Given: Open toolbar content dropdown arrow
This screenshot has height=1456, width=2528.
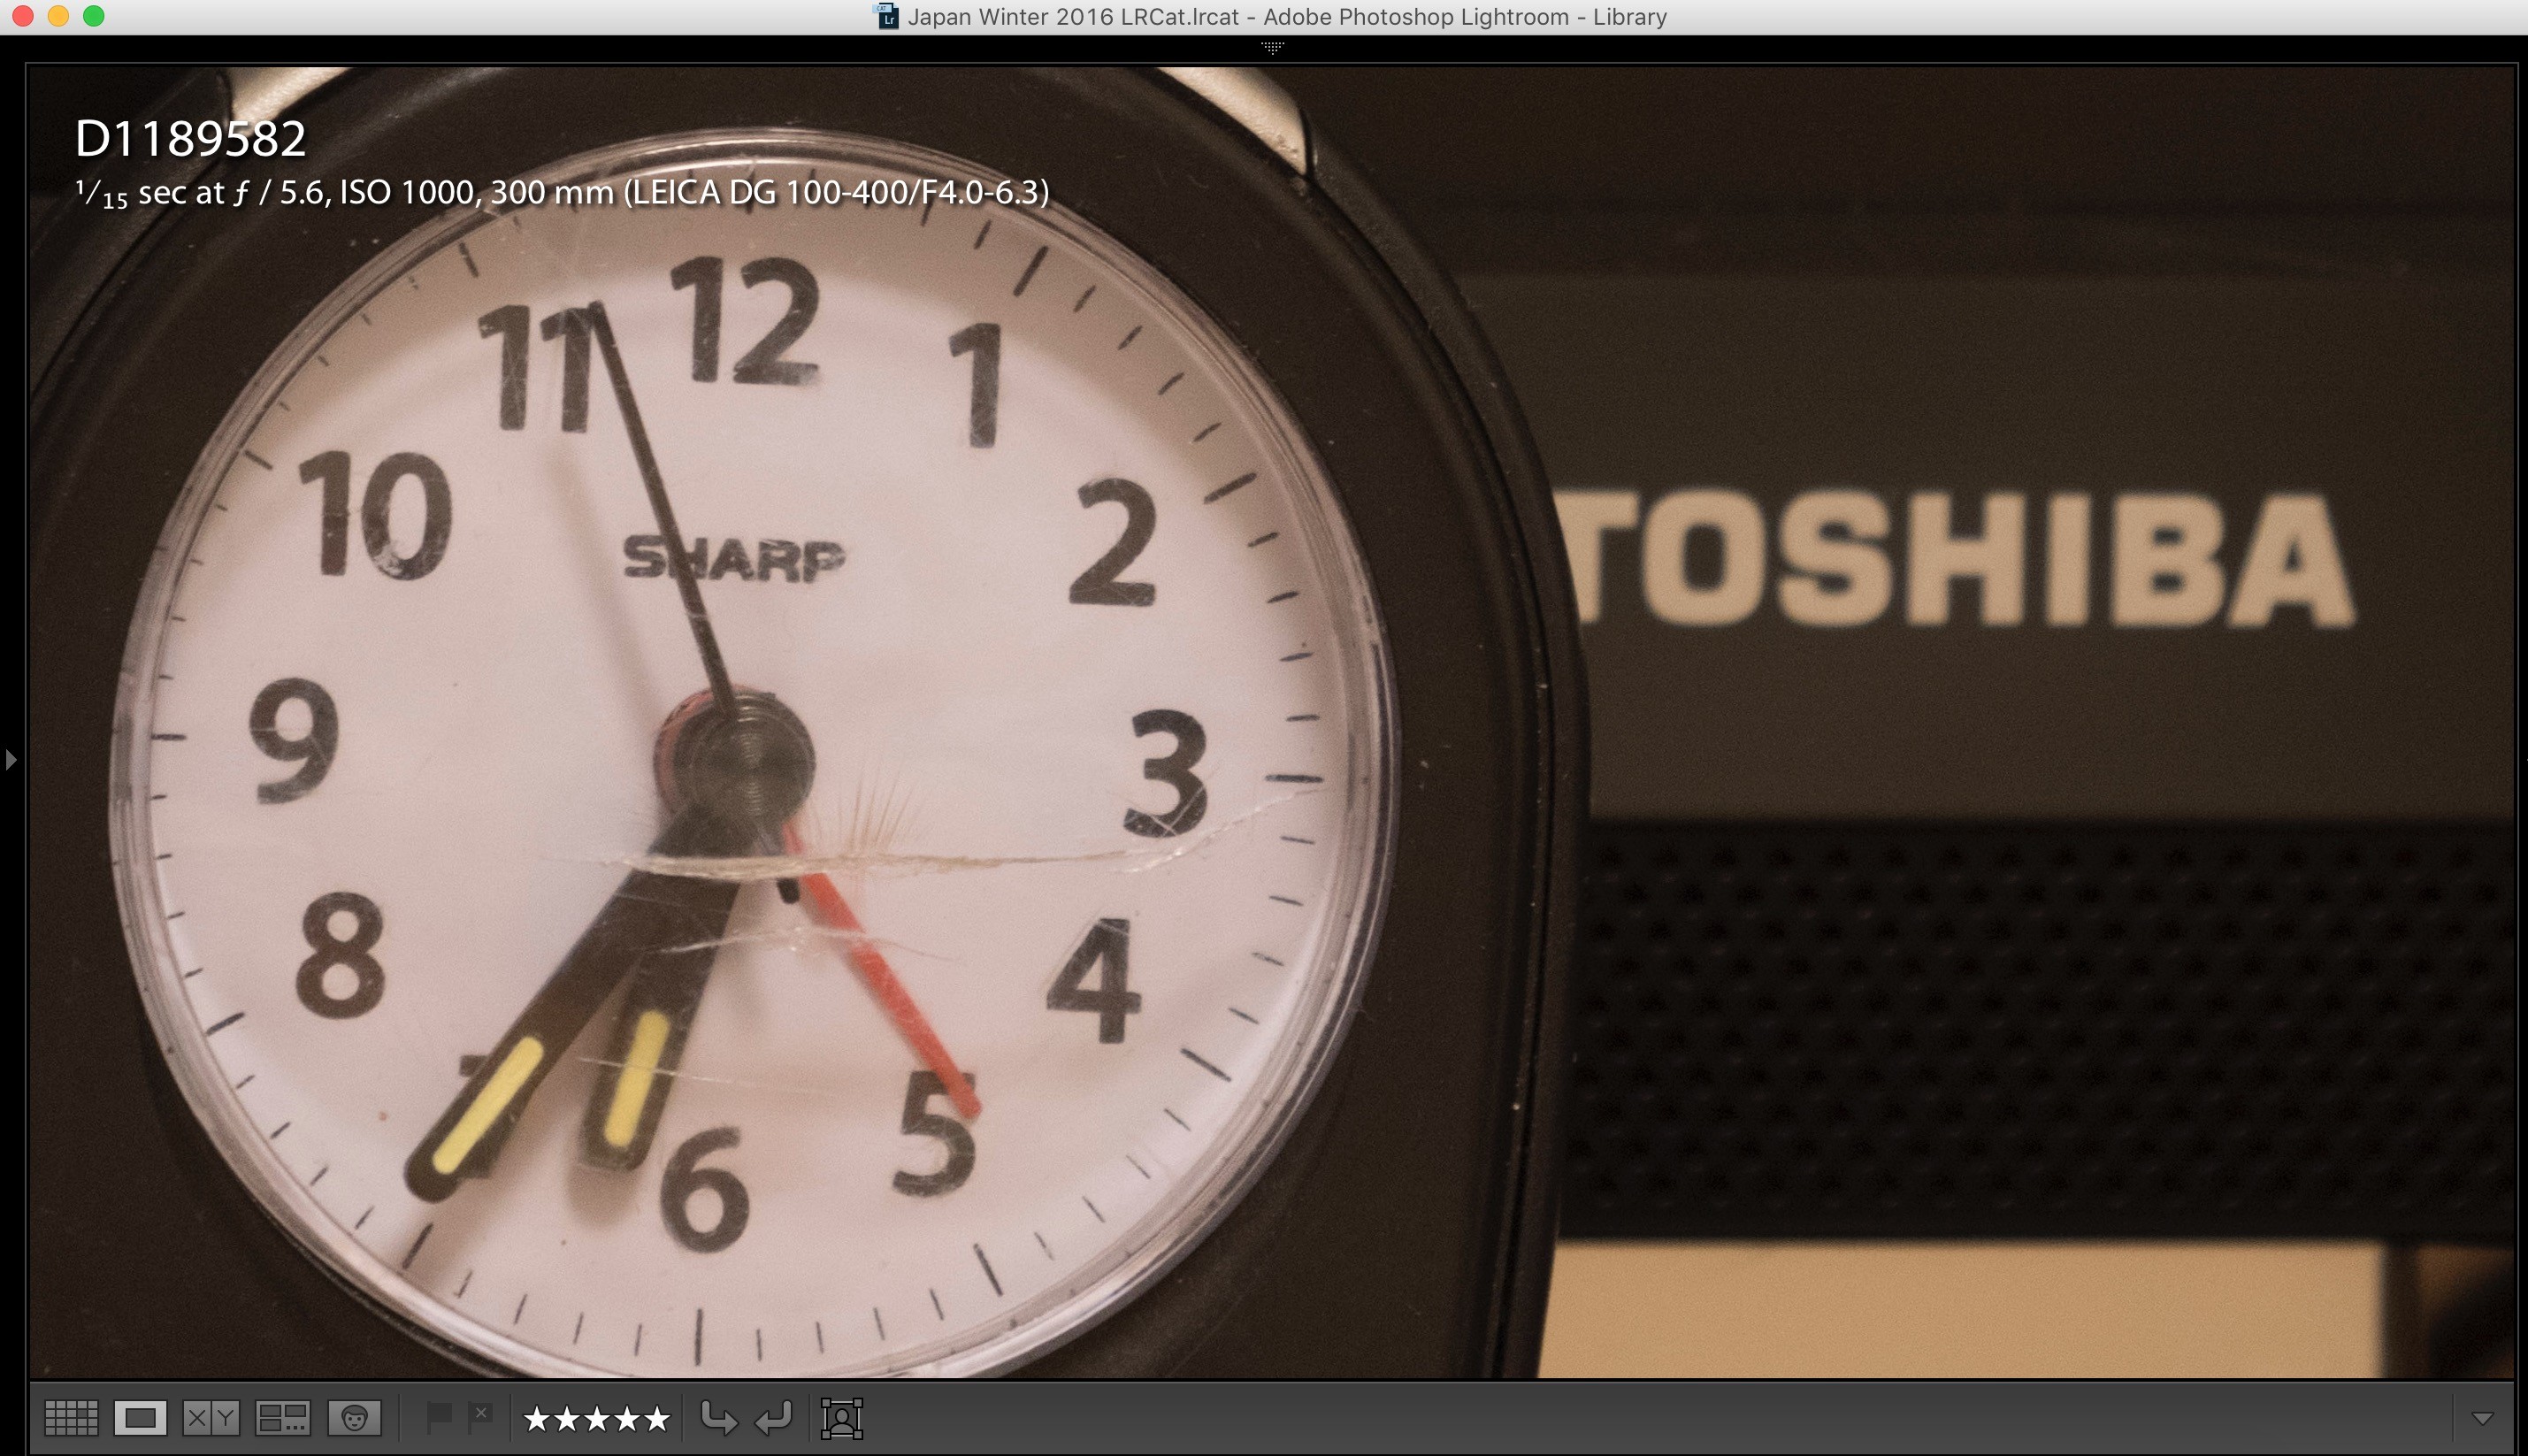Looking at the screenshot, I should pyautogui.click(x=2483, y=1418).
